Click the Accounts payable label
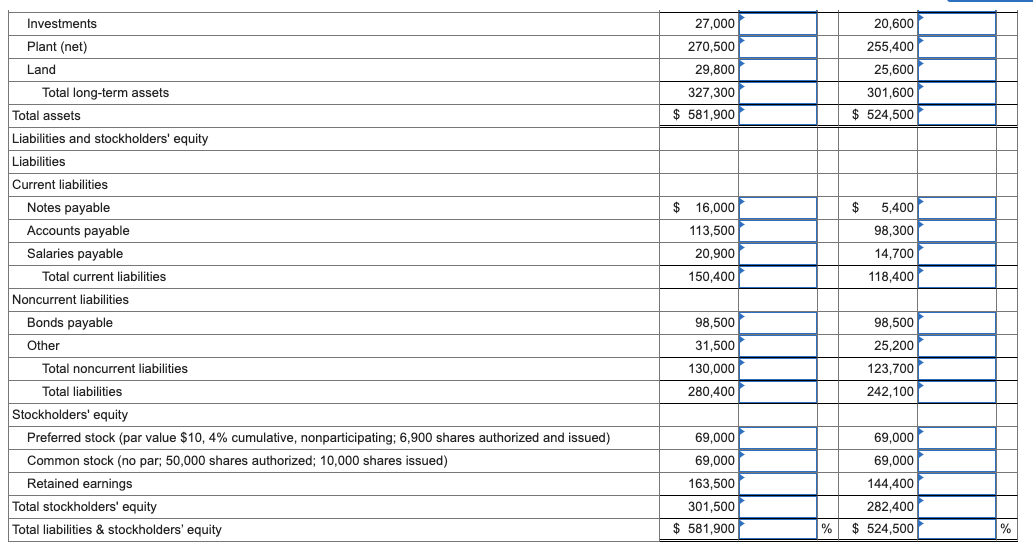Viewport: 1033px width, 551px height. pos(78,231)
